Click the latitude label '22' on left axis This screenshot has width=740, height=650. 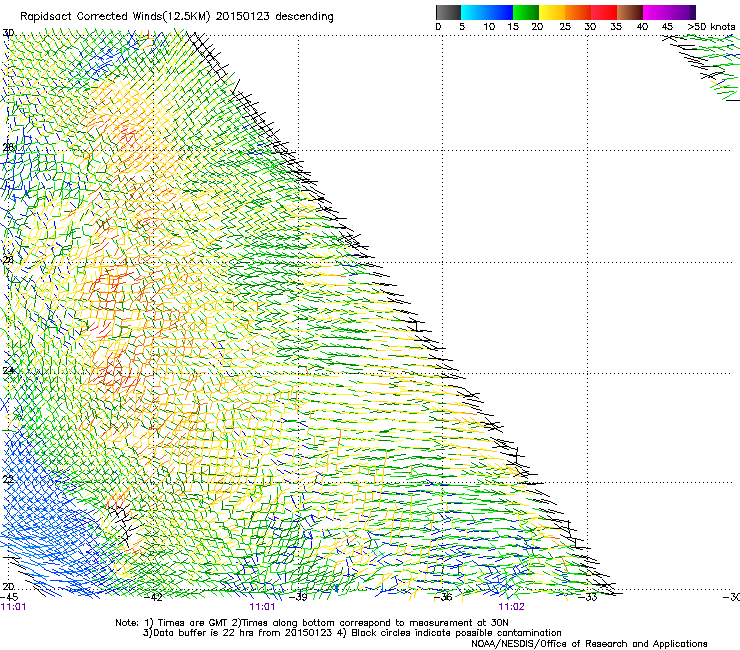click(x=8, y=479)
